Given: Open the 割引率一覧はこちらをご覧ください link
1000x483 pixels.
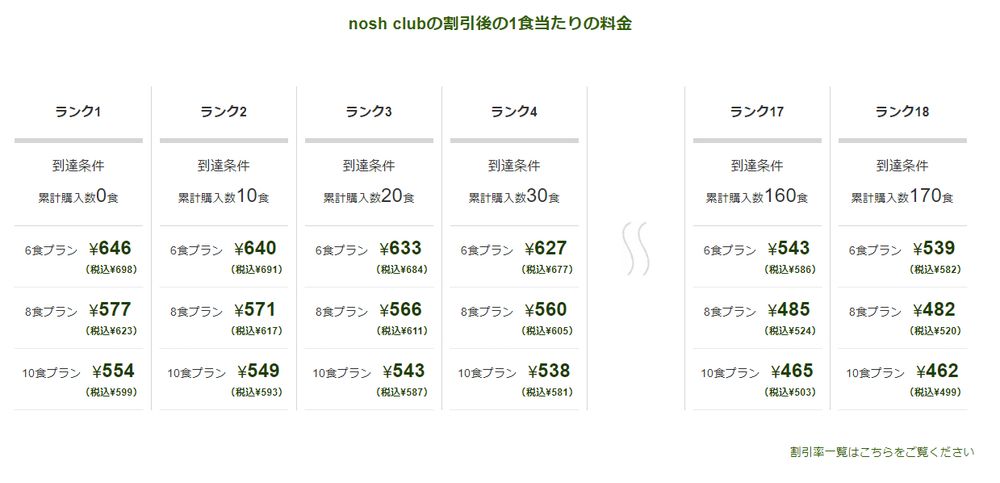Looking at the screenshot, I should [882, 452].
